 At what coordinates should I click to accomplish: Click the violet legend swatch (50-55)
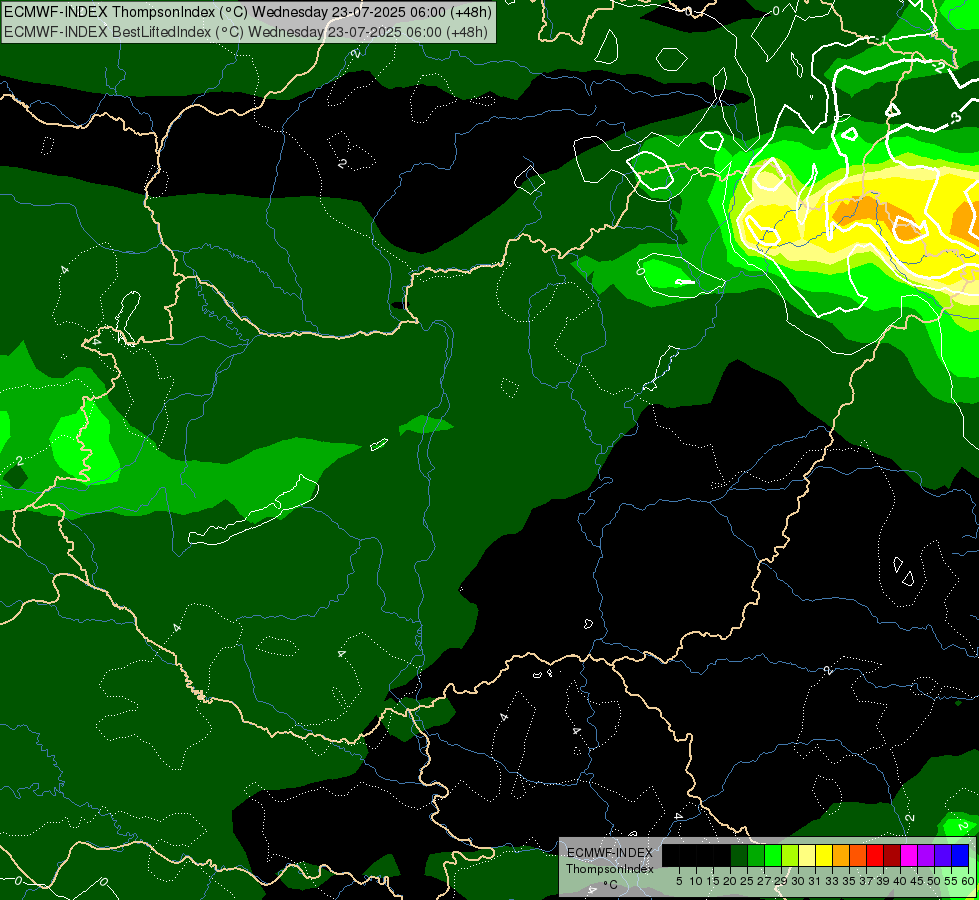[x=943, y=855]
